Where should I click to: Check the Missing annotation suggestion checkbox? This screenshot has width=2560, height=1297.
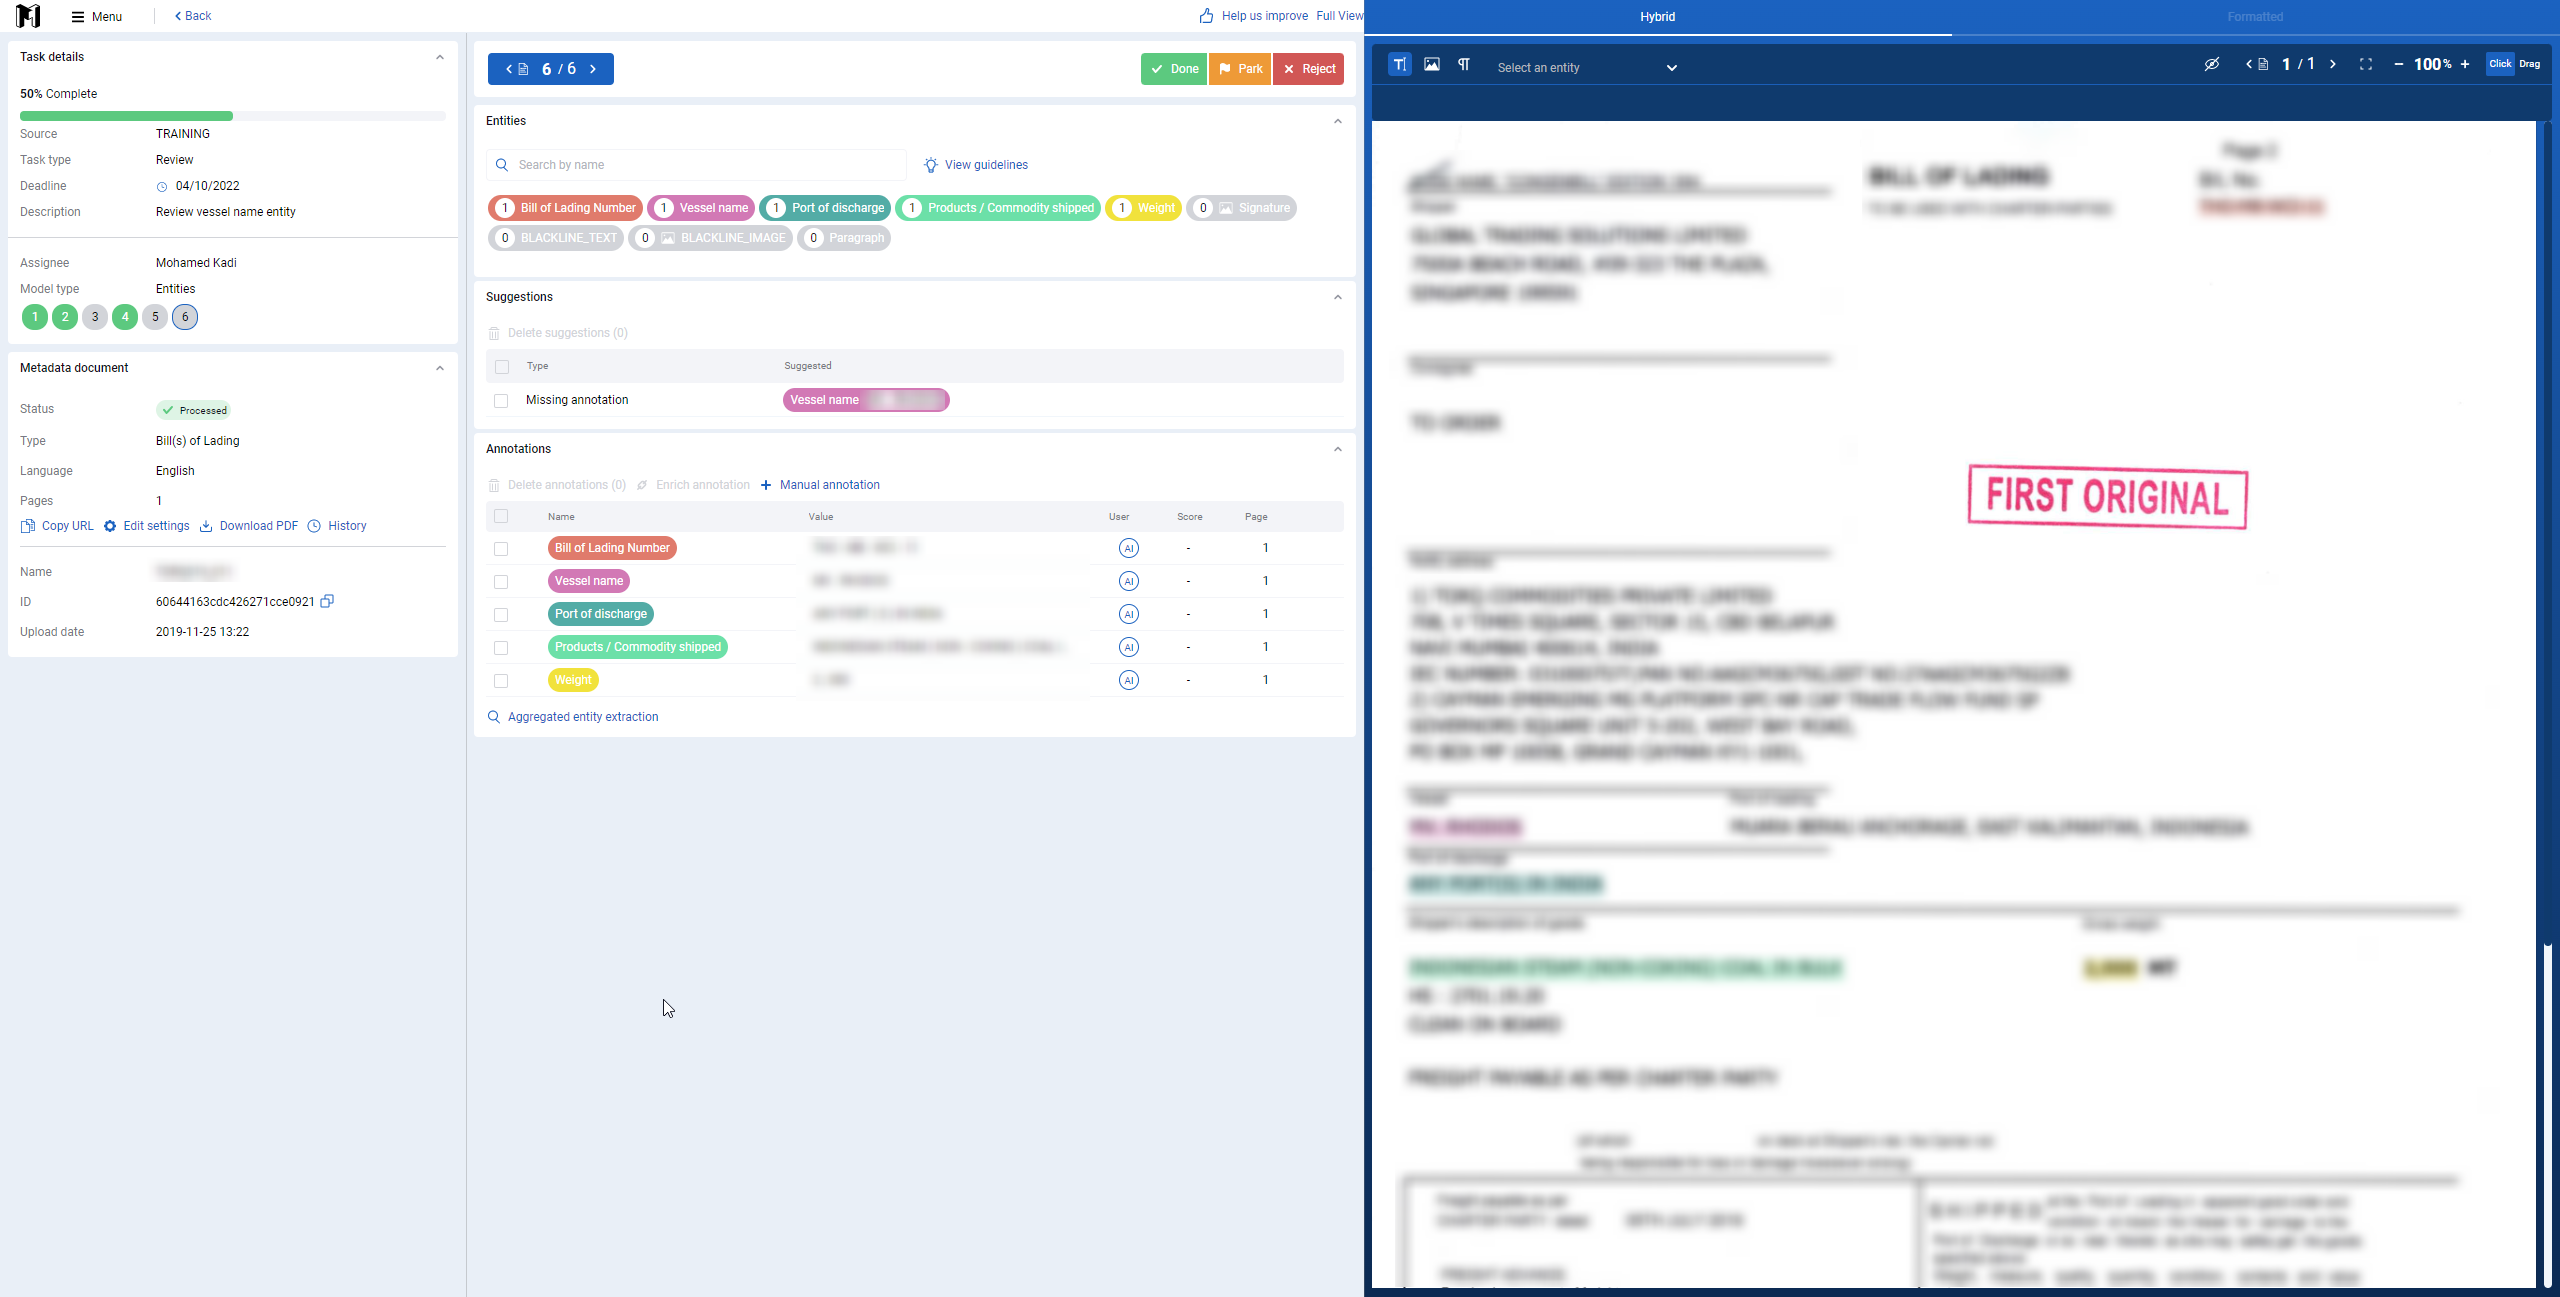(501, 401)
